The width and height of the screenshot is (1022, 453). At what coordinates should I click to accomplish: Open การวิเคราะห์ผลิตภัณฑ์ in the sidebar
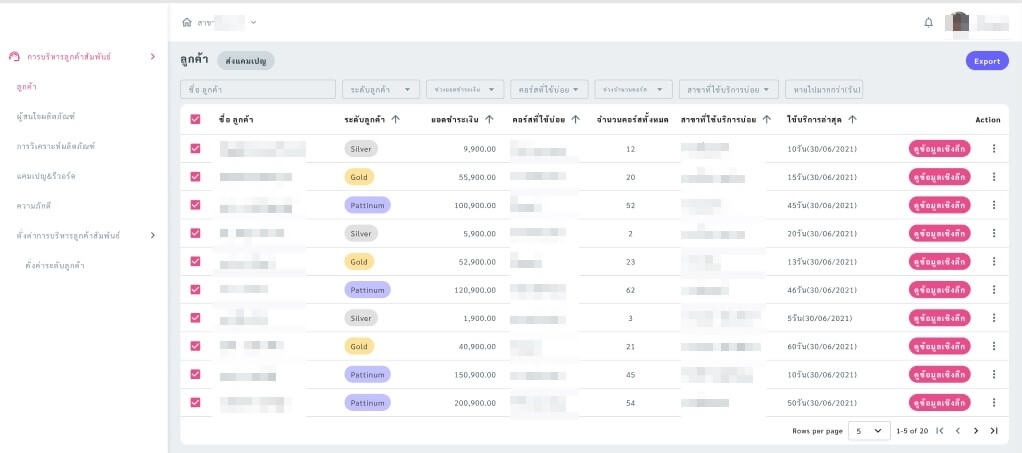coord(56,146)
